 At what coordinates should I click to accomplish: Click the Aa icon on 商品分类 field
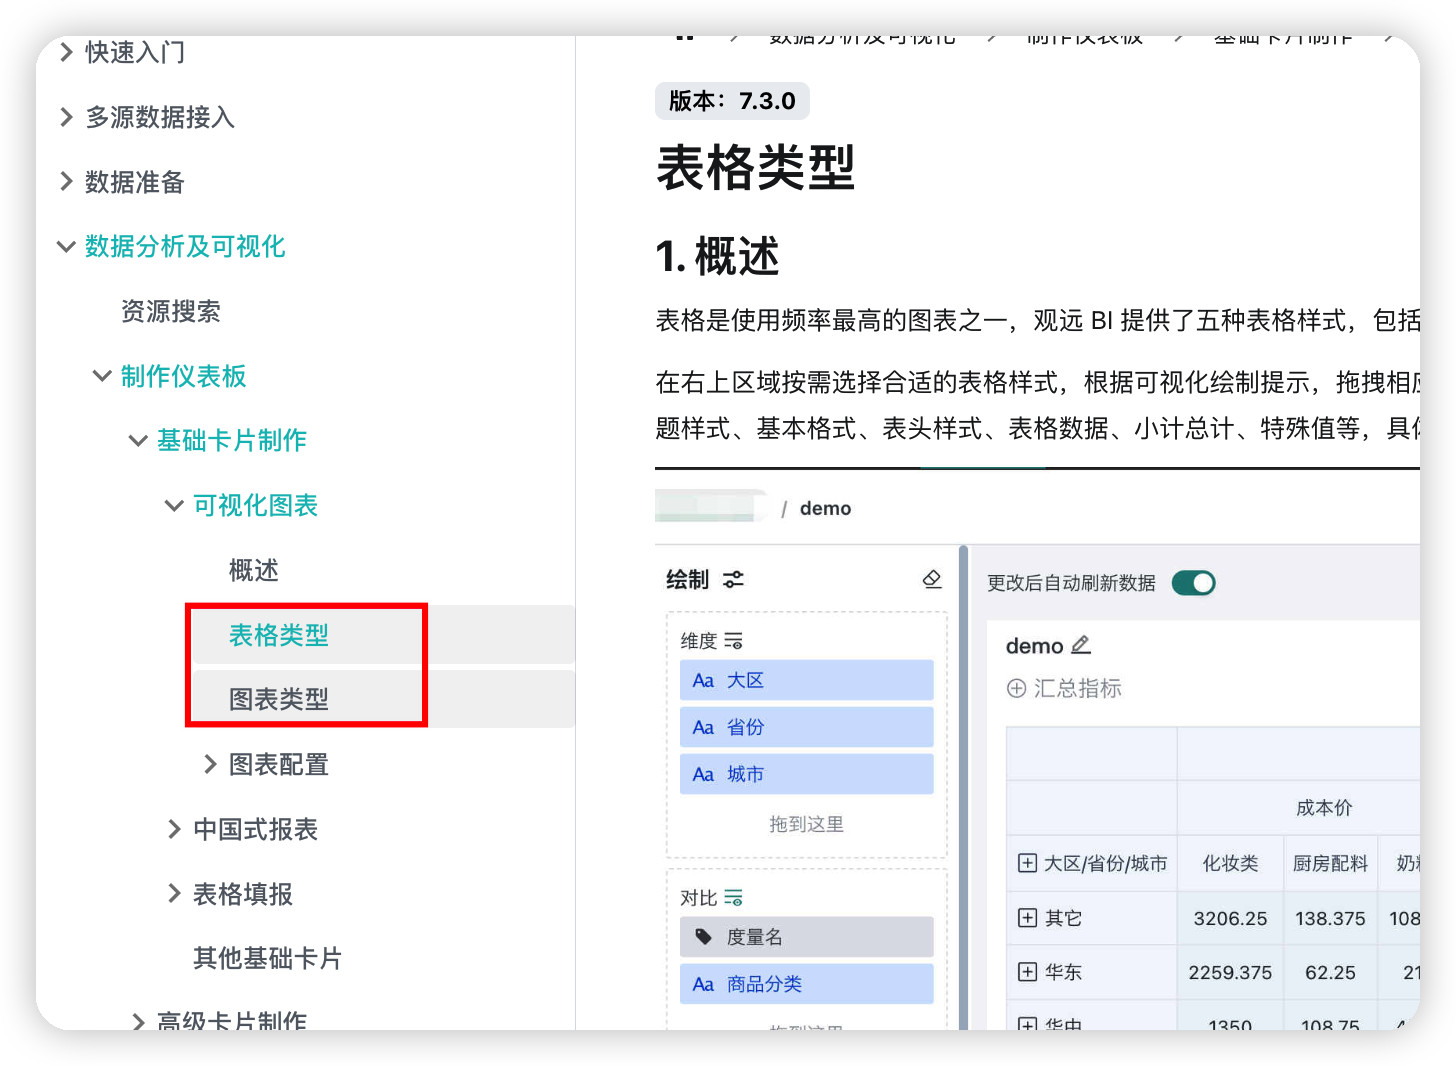point(703,983)
